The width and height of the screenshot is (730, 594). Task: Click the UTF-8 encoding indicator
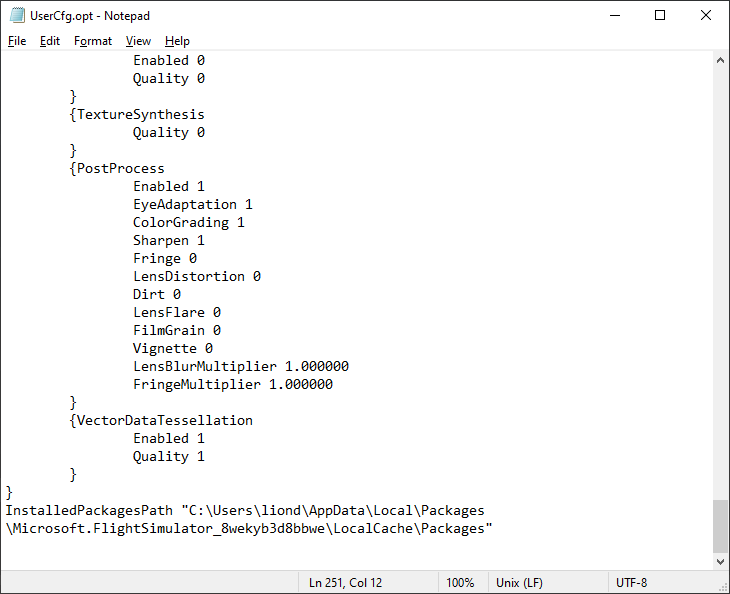click(x=632, y=583)
